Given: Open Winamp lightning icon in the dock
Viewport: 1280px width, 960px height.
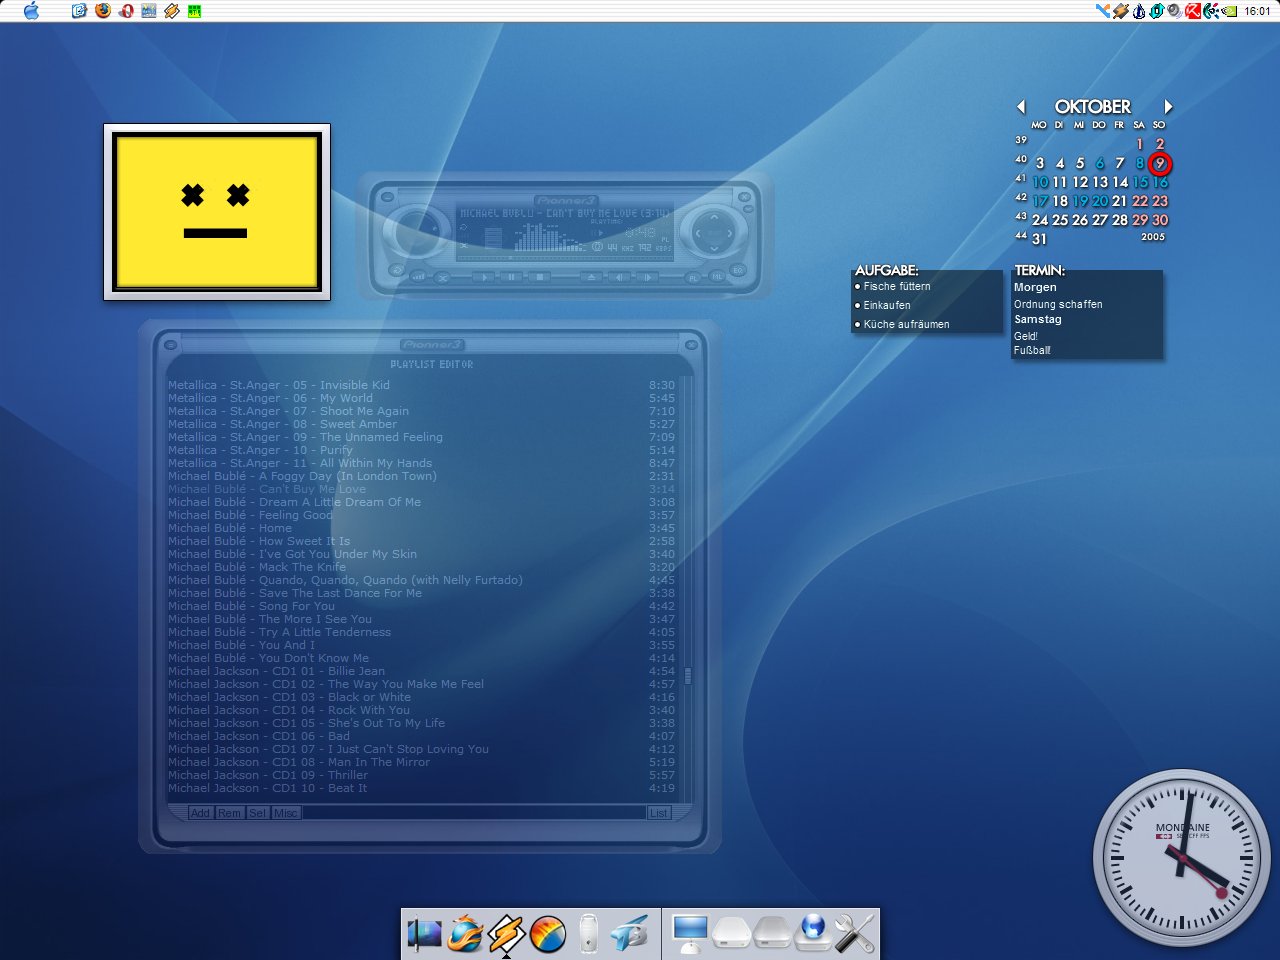Looking at the screenshot, I should 507,935.
